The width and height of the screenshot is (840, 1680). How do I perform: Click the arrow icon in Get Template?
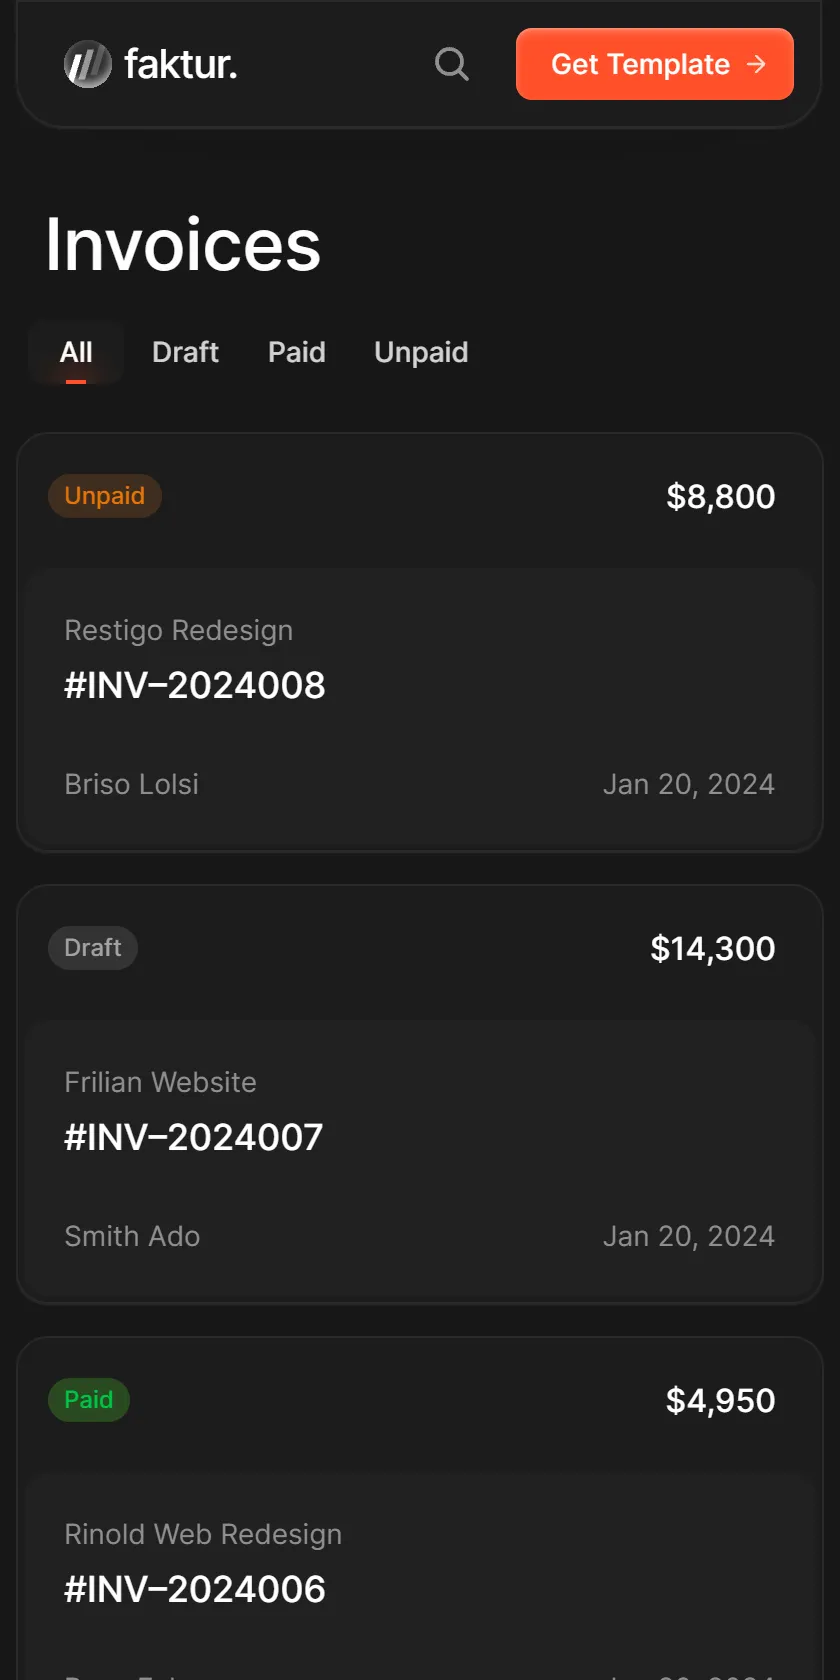click(757, 64)
